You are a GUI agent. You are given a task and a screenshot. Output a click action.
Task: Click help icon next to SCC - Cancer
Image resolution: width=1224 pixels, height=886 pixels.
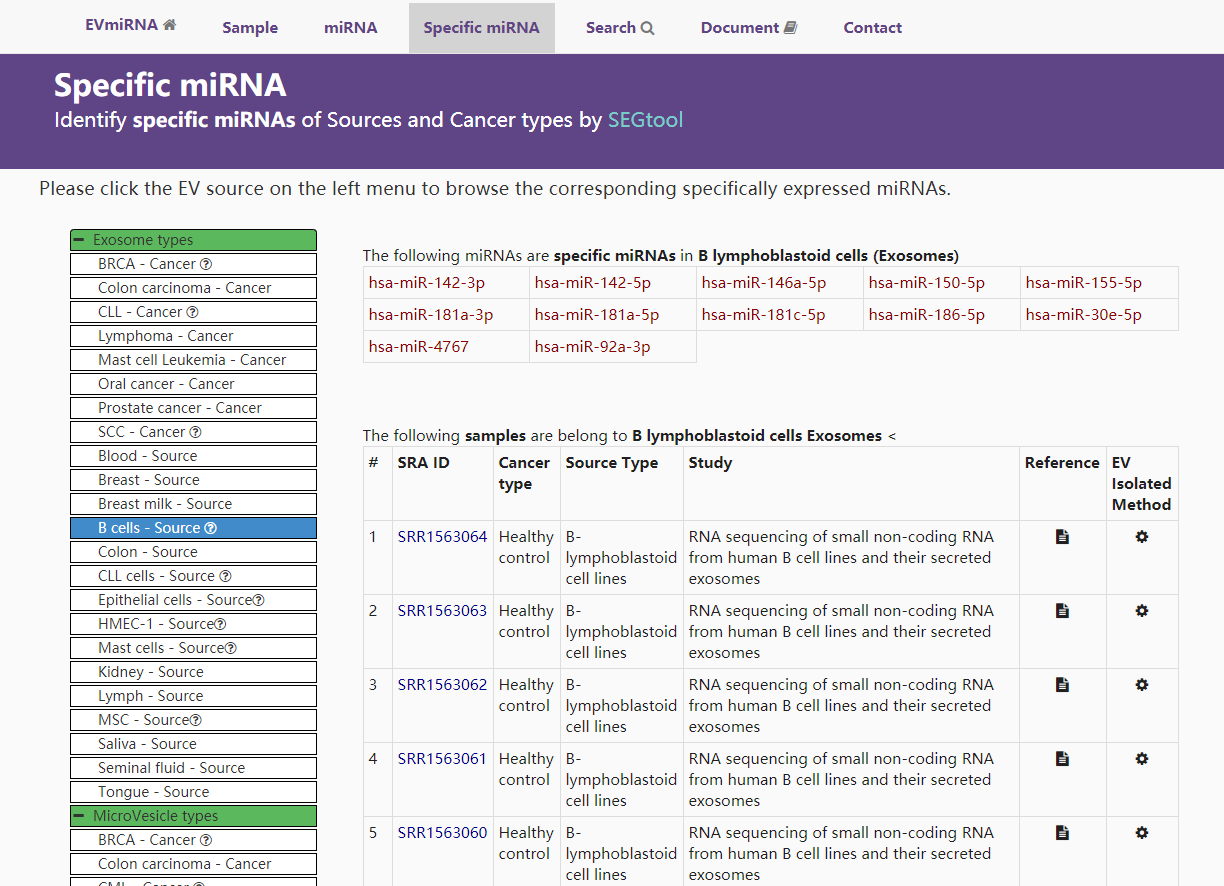coord(196,432)
